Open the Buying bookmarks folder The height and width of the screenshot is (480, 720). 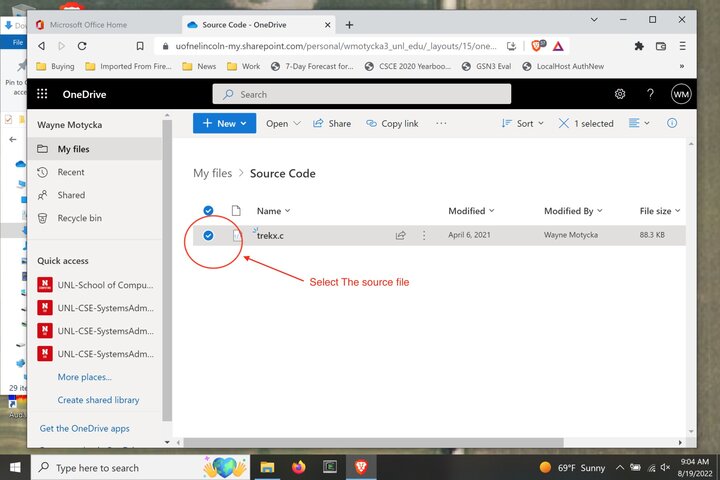pos(55,66)
